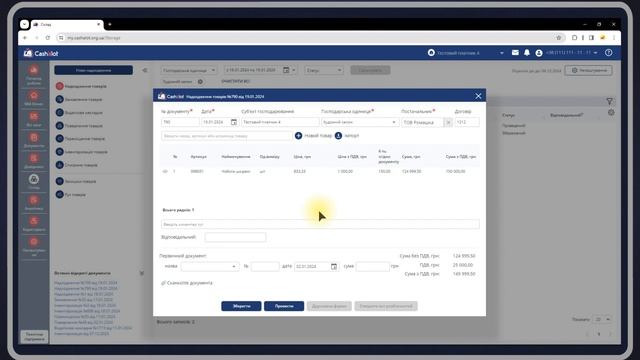Open the Господарська одиниця filter dropdown behind the dialog
Image resolution: width=640 pixels, height=360 pixels.
[x=188, y=70]
